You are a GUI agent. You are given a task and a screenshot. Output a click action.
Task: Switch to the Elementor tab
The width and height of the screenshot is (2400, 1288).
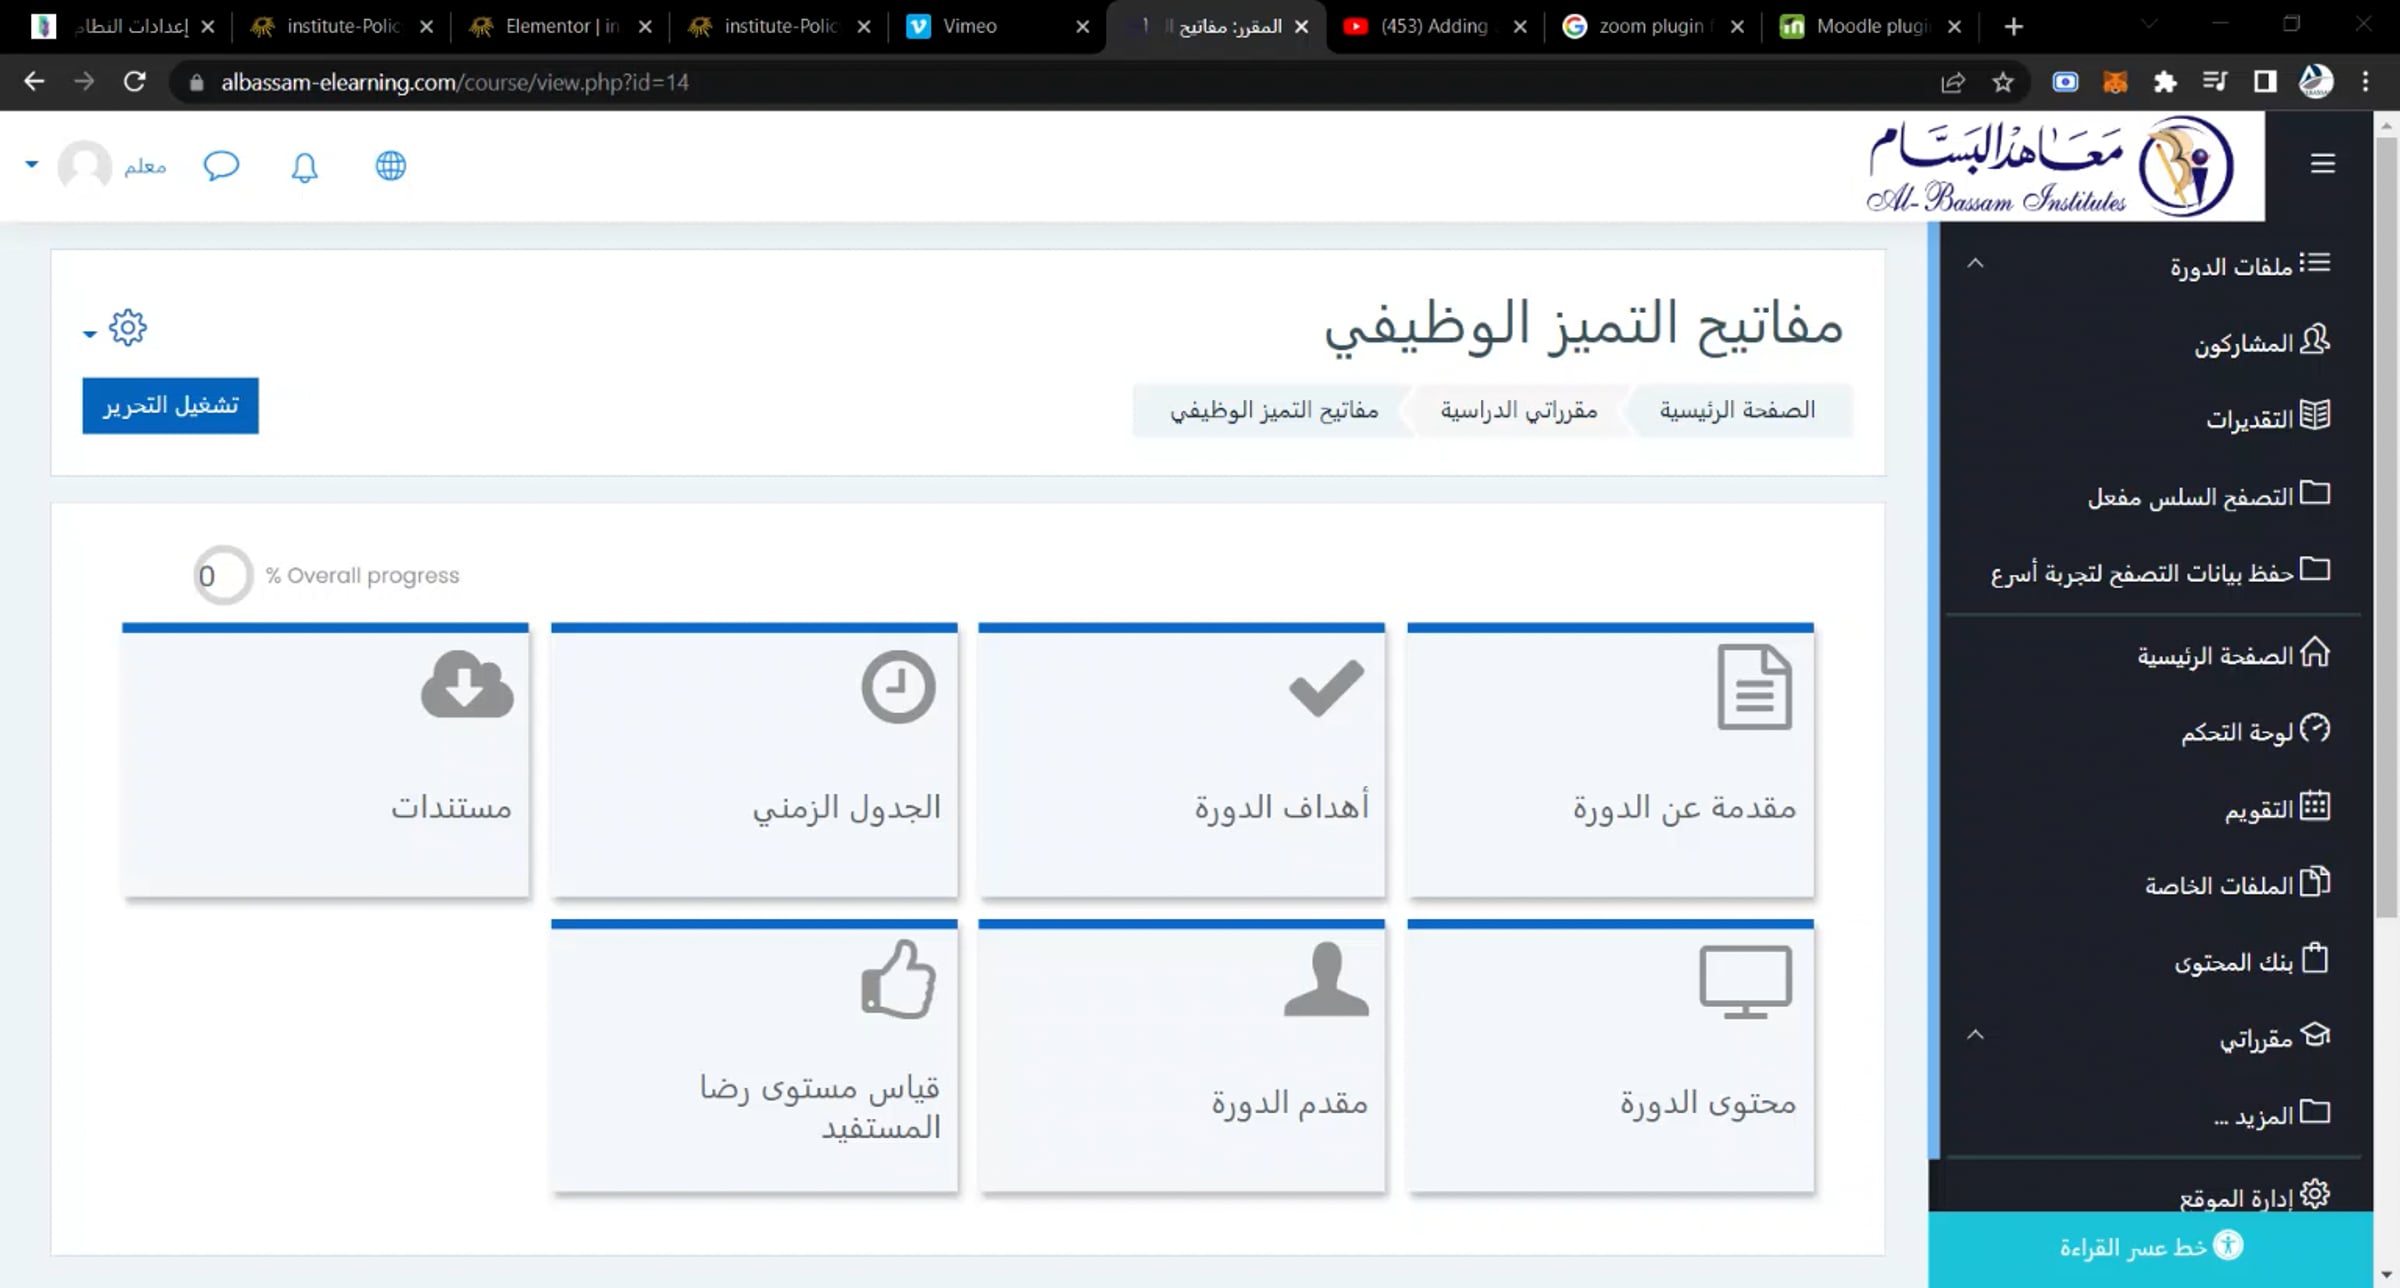[x=560, y=27]
